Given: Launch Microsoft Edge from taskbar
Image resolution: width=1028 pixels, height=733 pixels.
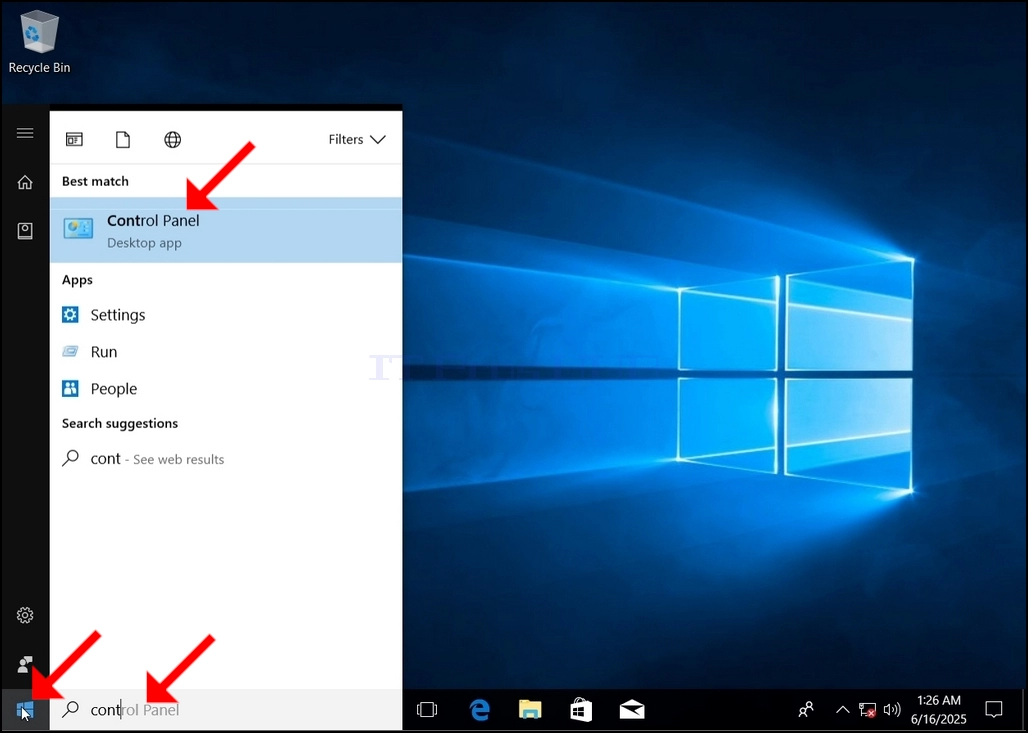Looking at the screenshot, I should coord(480,709).
